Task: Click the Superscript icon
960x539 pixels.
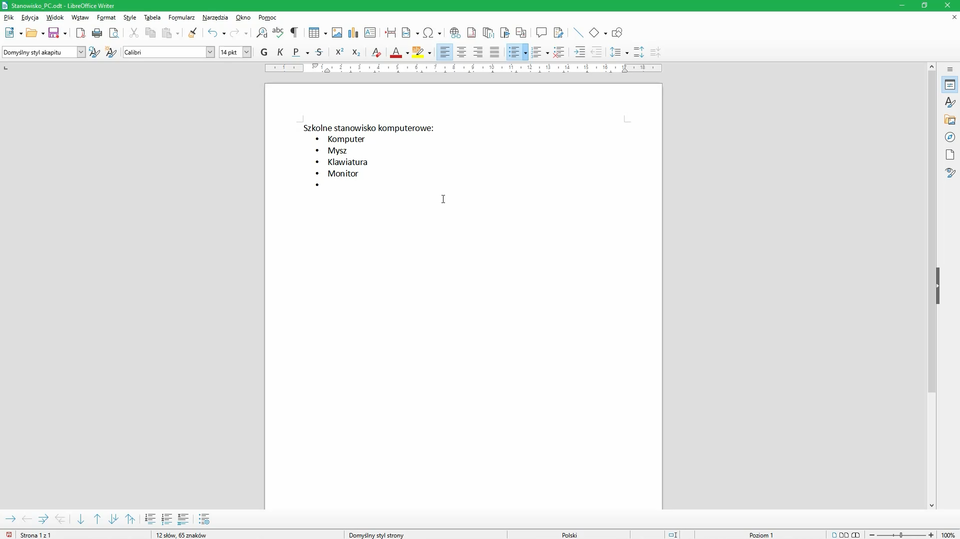Action: [340, 52]
